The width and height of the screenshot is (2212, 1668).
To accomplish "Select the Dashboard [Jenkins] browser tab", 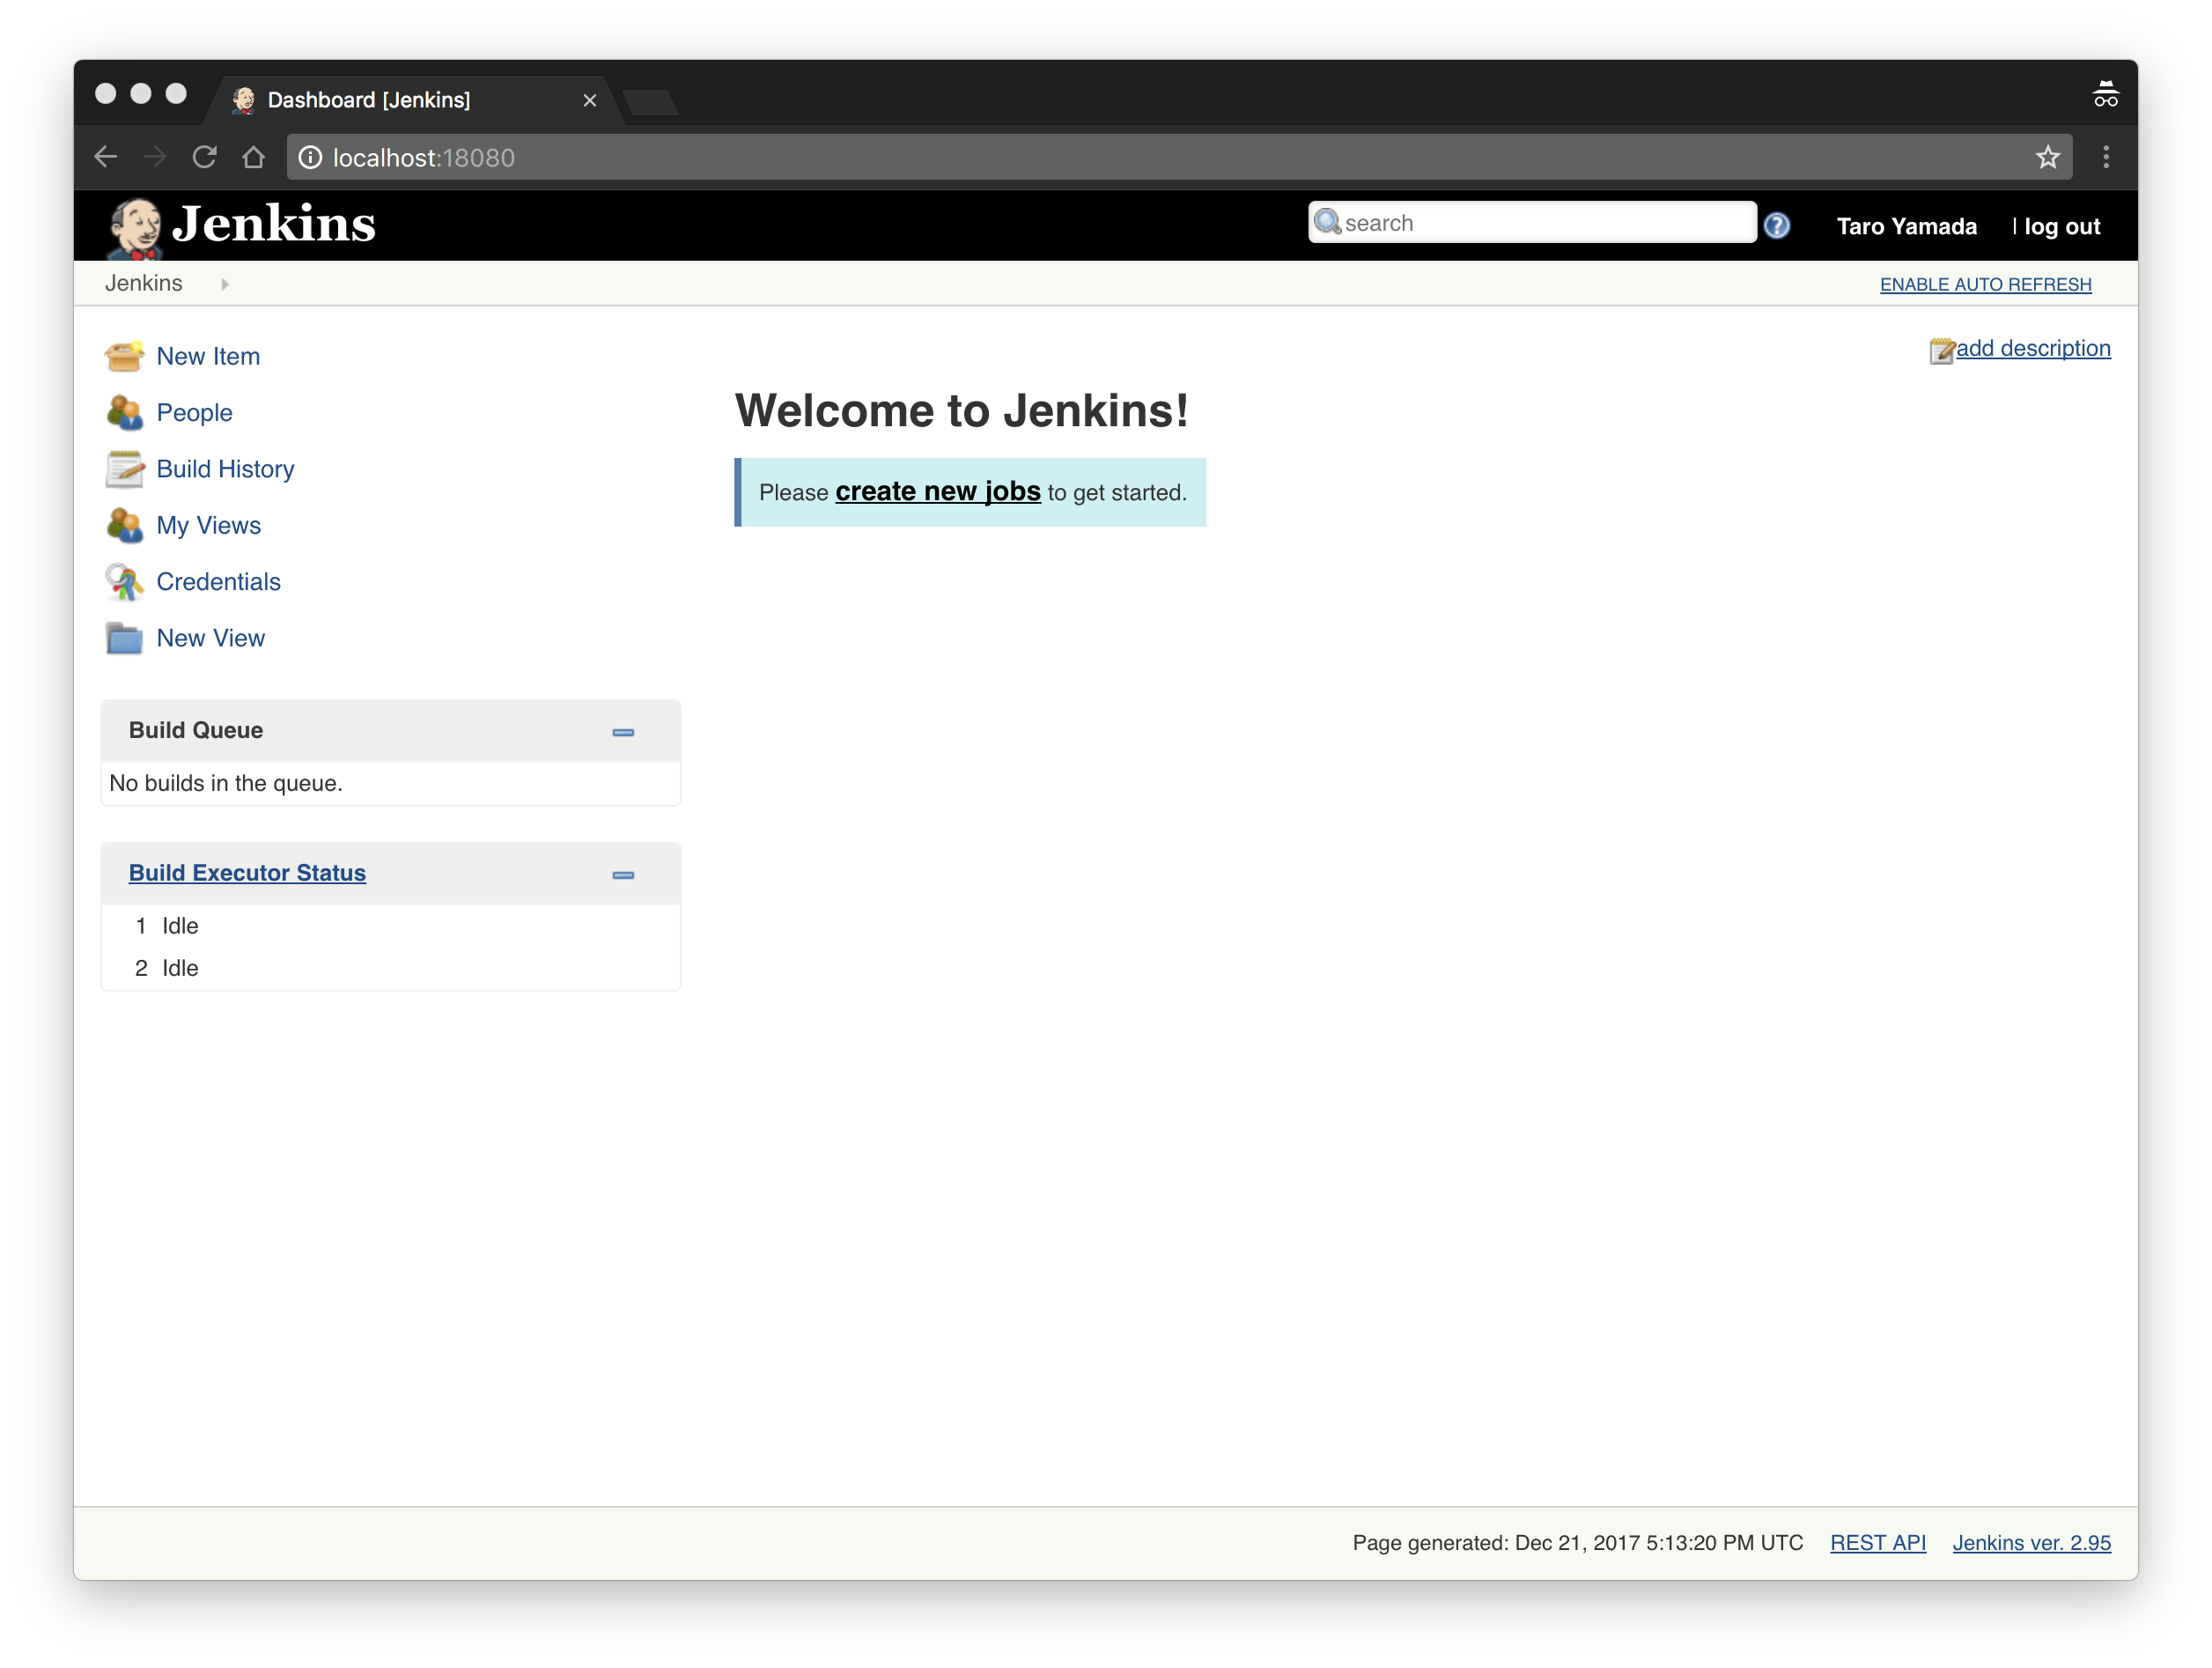I will point(368,100).
